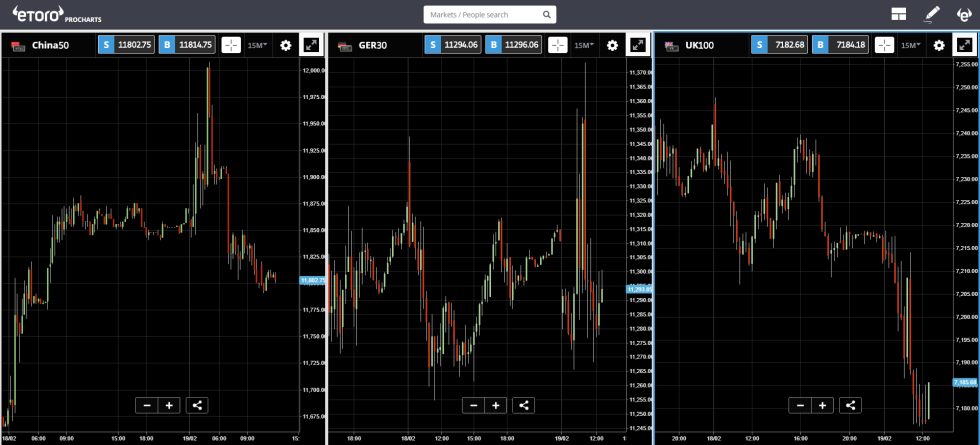Toggle fullscreen for the China50 chart
The width and height of the screenshot is (980, 445).
pos(311,45)
